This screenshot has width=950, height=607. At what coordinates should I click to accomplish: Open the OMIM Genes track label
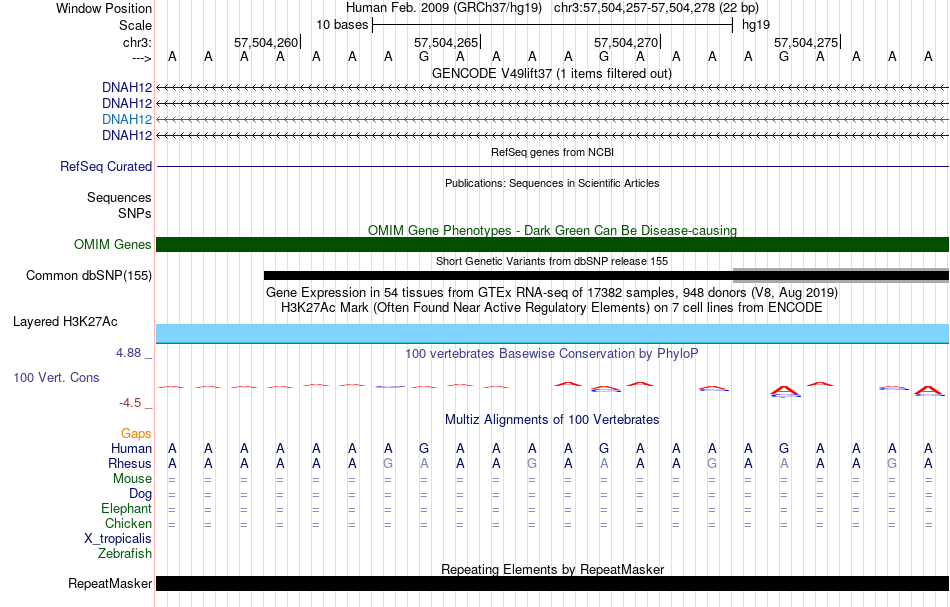[113, 244]
